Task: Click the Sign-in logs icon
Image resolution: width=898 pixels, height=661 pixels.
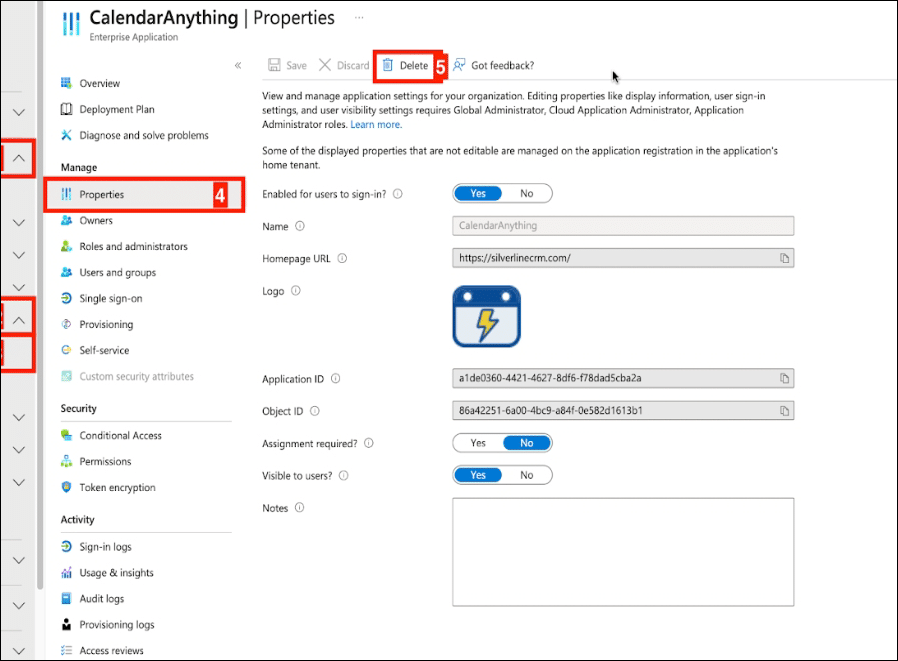Action: pos(66,546)
